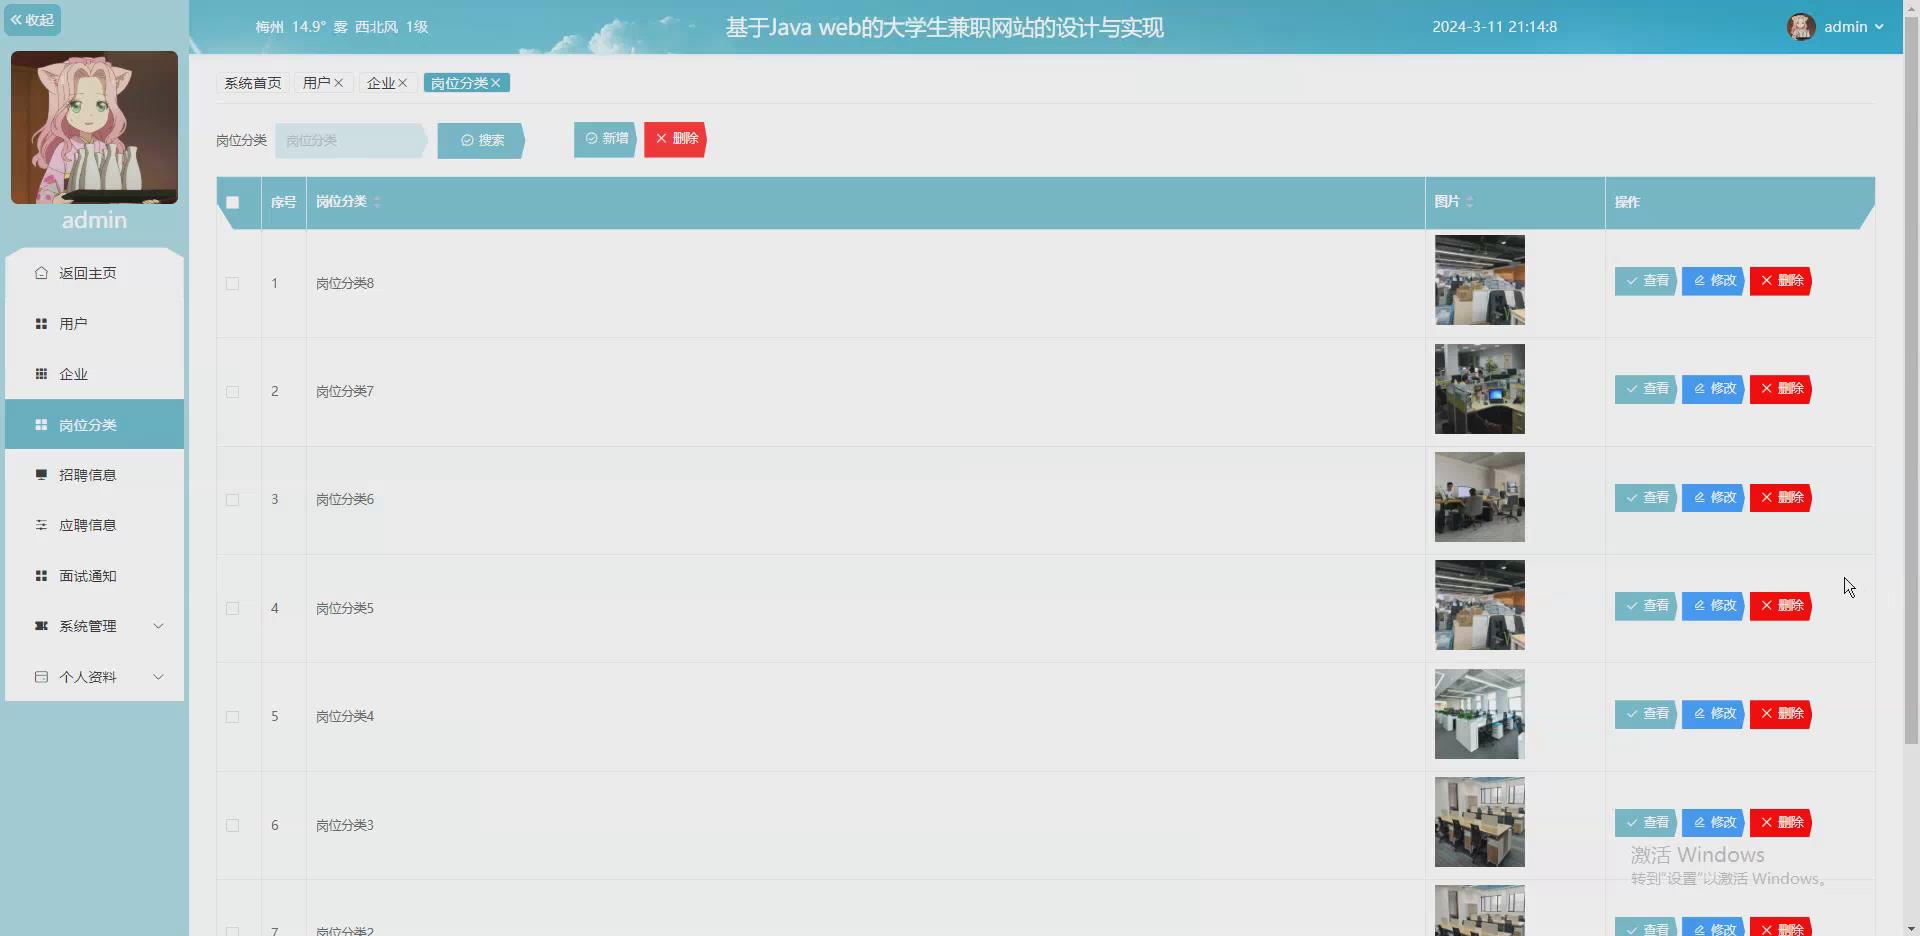Click the admin avatar picture in sidebar
Viewport: 1920px width, 936px height.
(94, 127)
